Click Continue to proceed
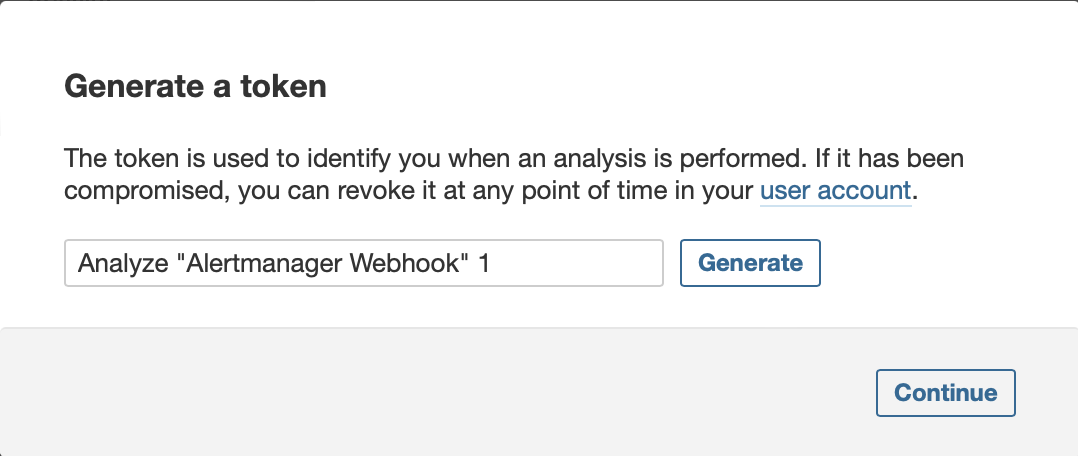This screenshot has width=1078, height=456. coord(945,393)
